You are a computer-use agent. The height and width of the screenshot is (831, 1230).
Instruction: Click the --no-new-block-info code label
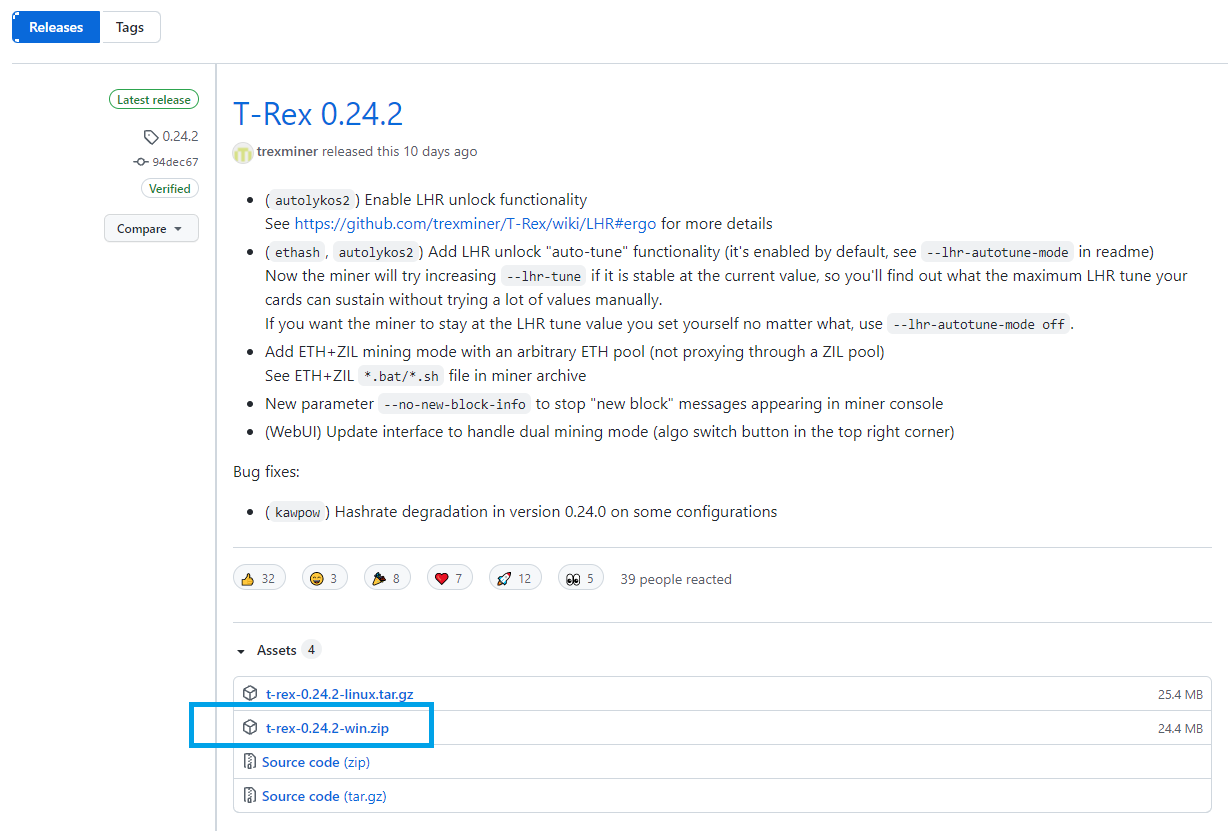tap(454, 404)
